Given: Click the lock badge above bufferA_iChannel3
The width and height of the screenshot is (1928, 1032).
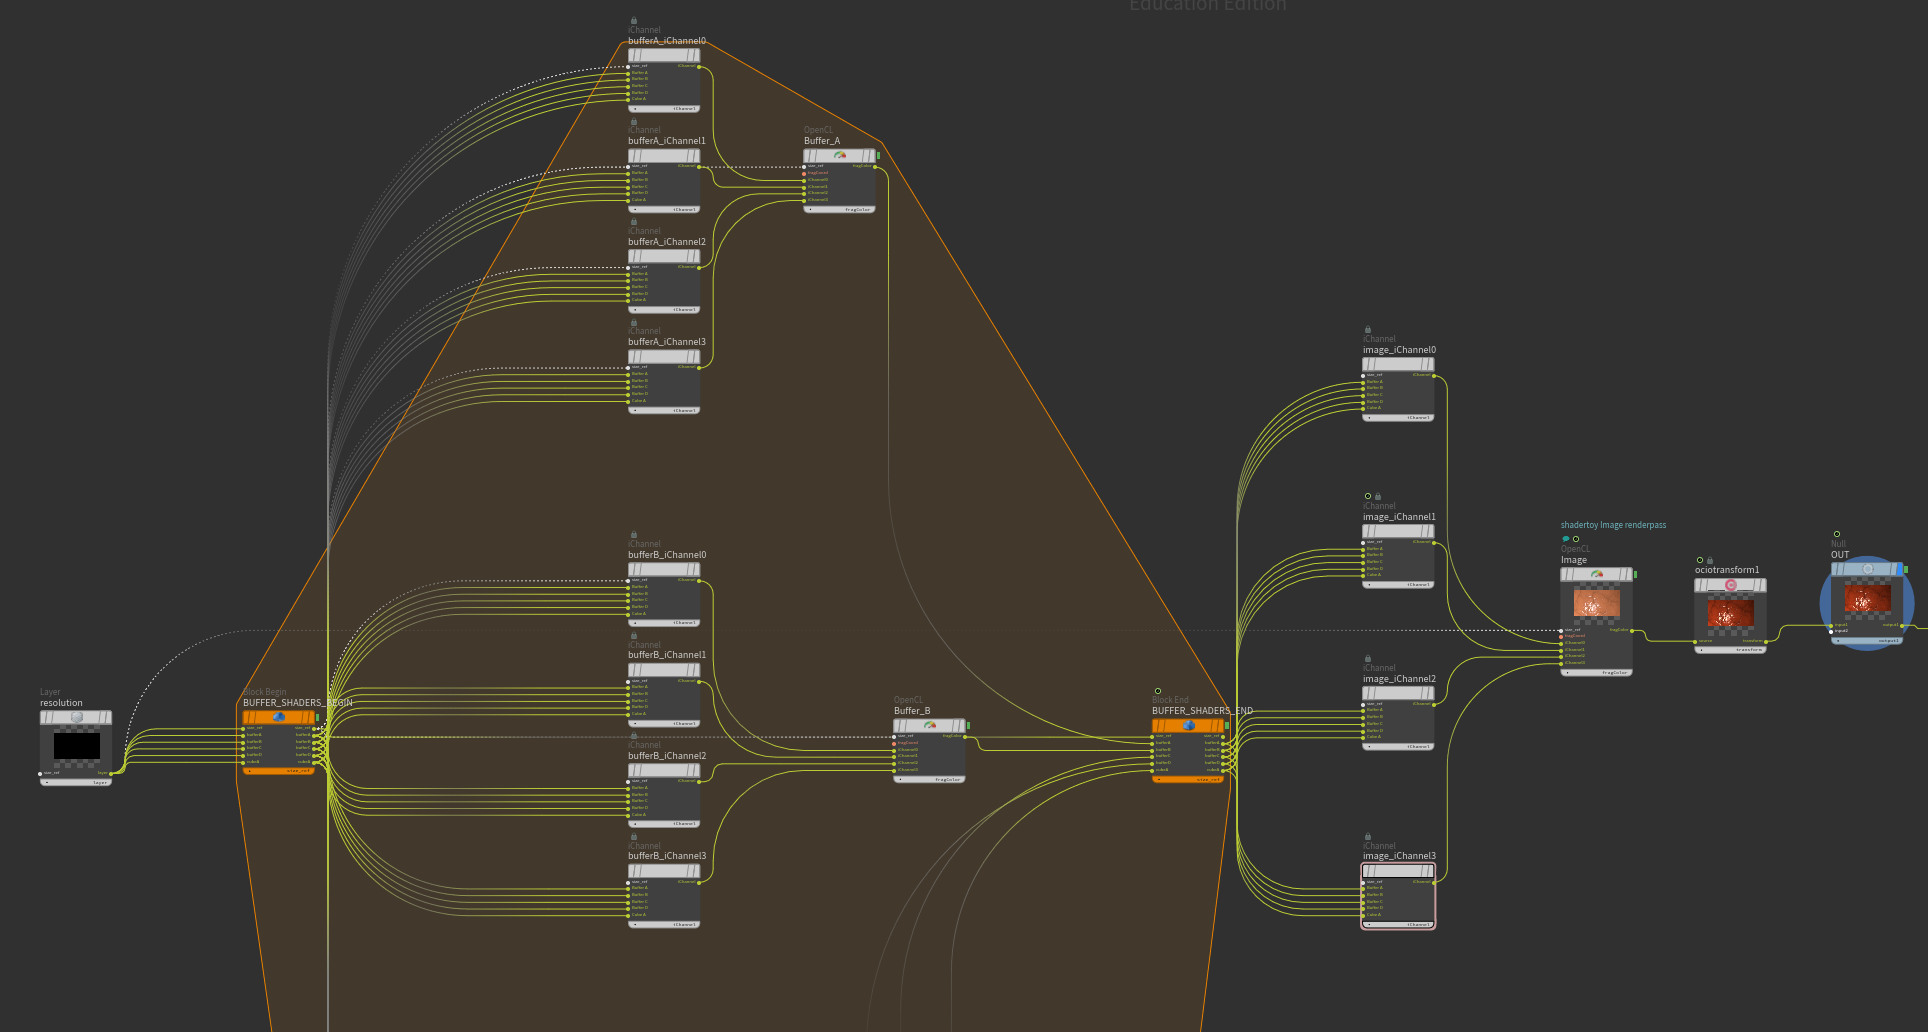Looking at the screenshot, I should (x=634, y=322).
